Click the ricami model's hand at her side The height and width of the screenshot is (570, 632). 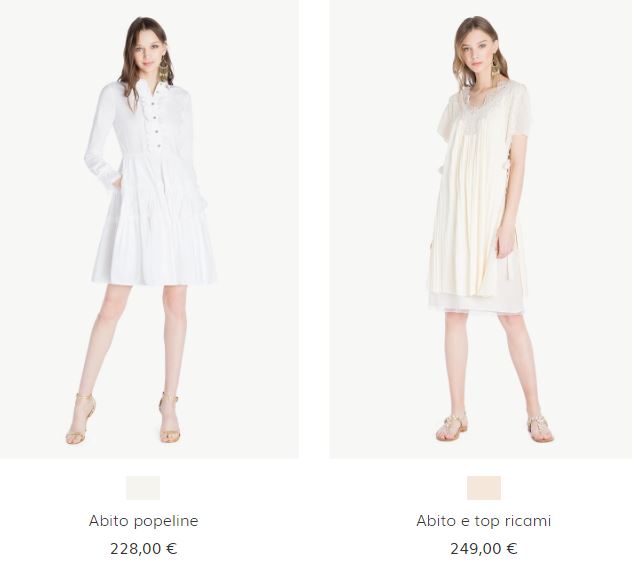[x=505, y=246]
